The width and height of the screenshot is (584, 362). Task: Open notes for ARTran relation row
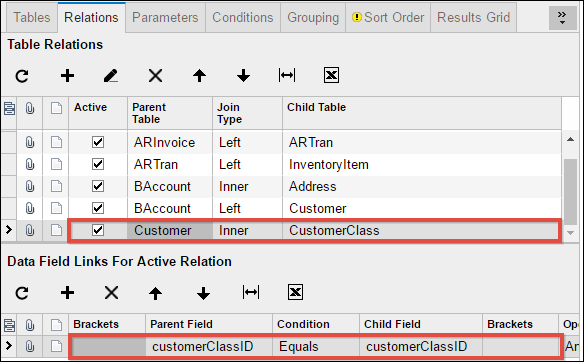pos(56,164)
